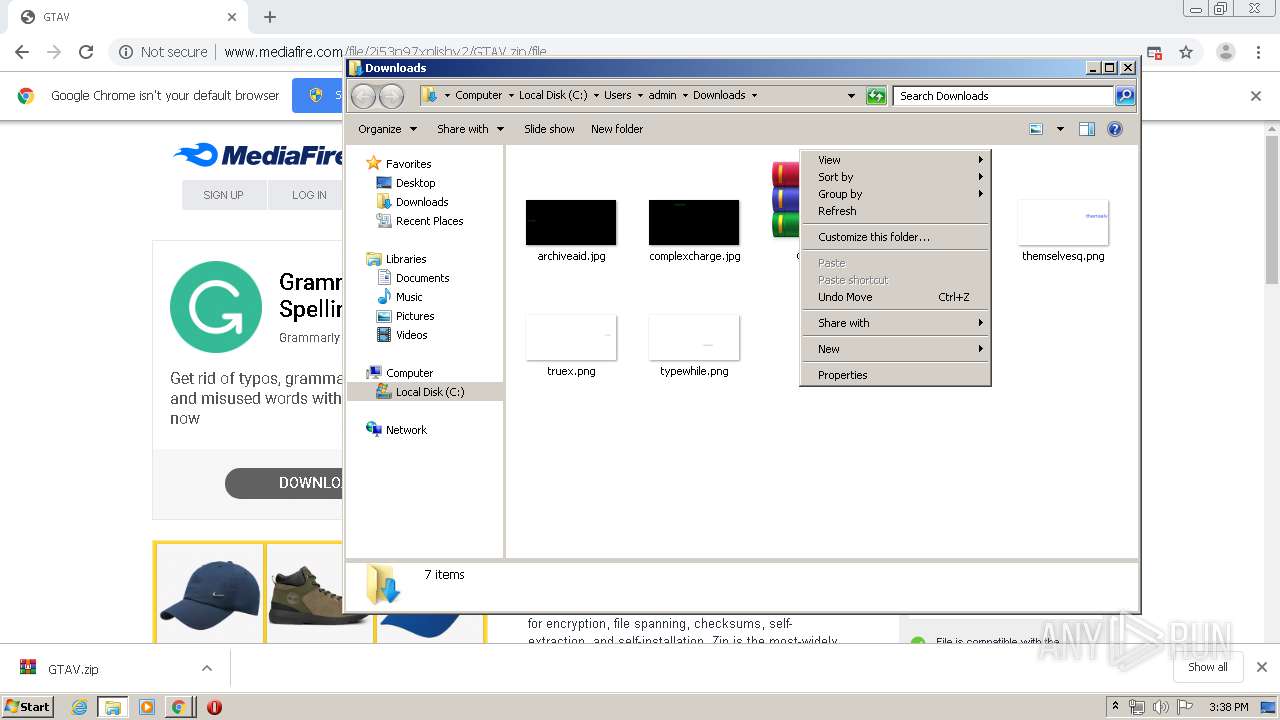Click the Chrome back arrow button
Image resolution: width=1280 pixels, height=720 pixels.
pos(22,52)
